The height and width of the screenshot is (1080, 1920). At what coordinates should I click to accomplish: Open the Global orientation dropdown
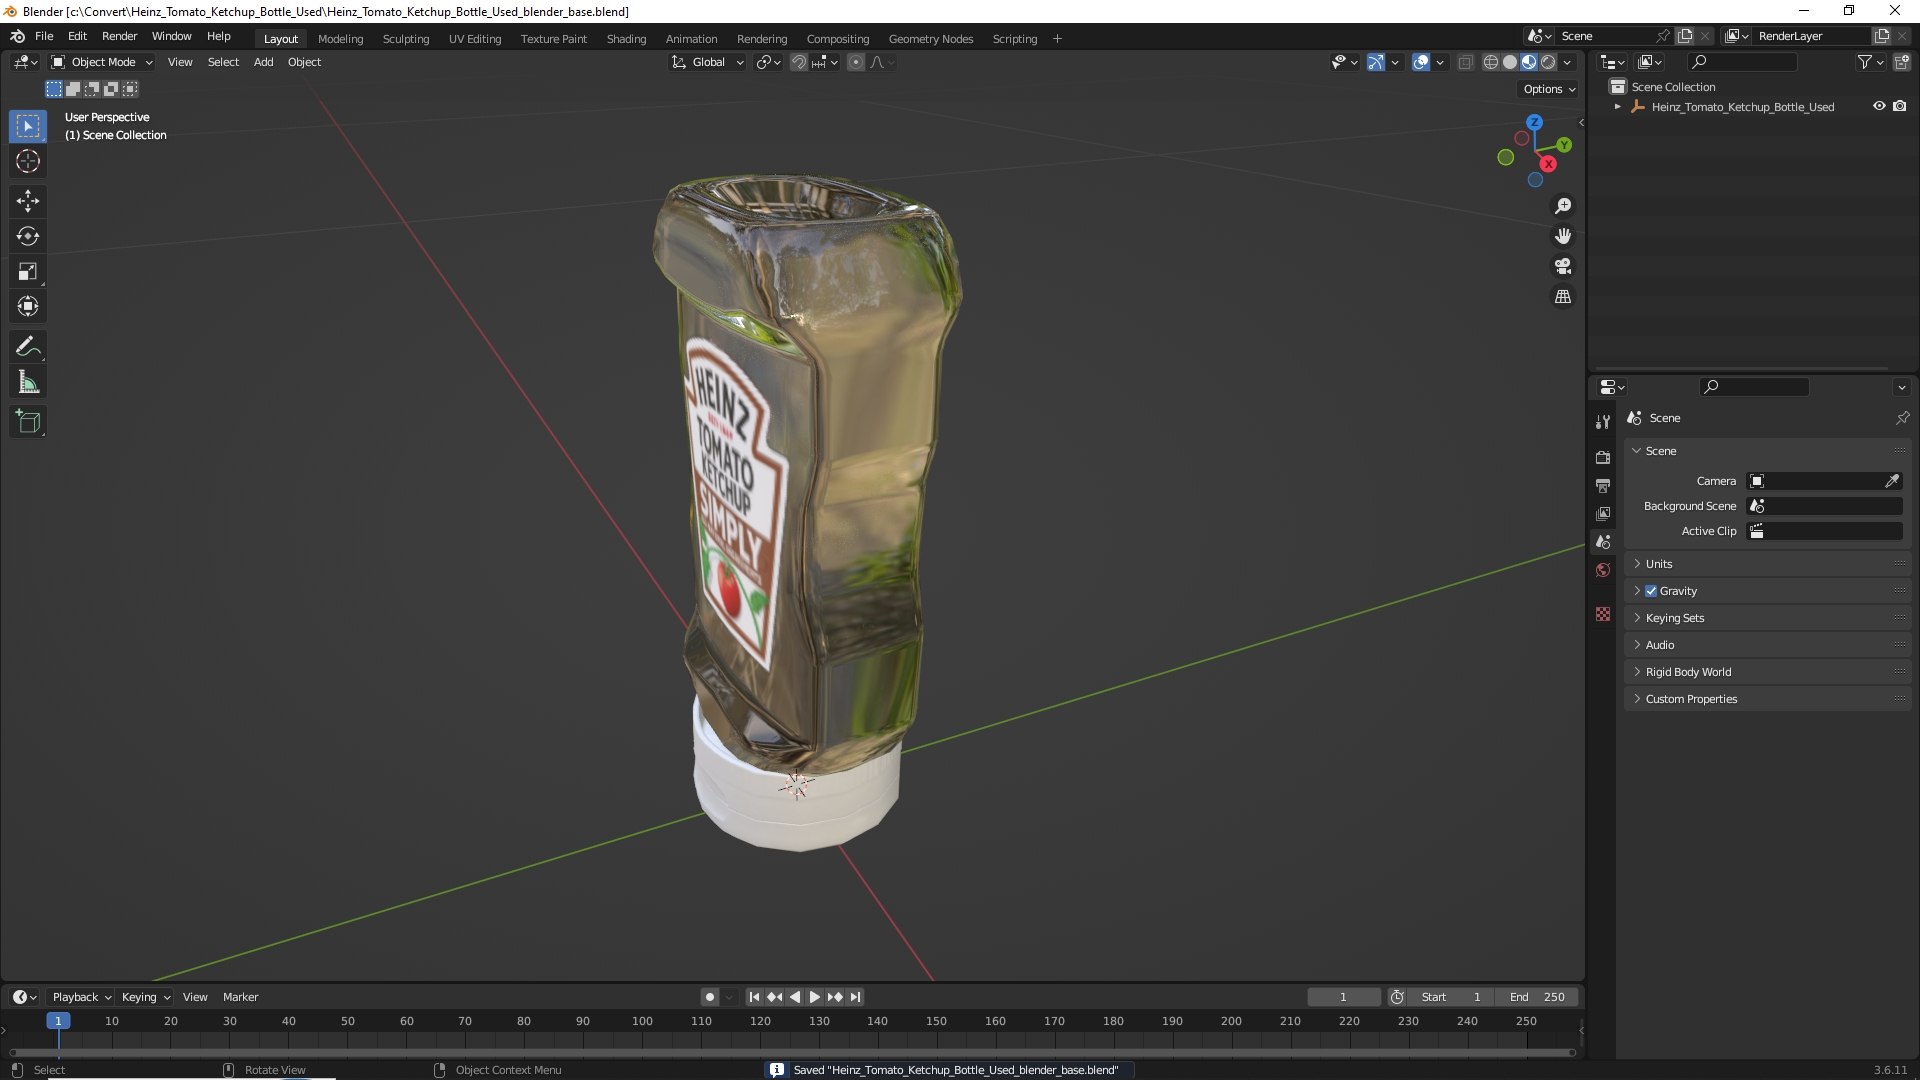[707, 62]
